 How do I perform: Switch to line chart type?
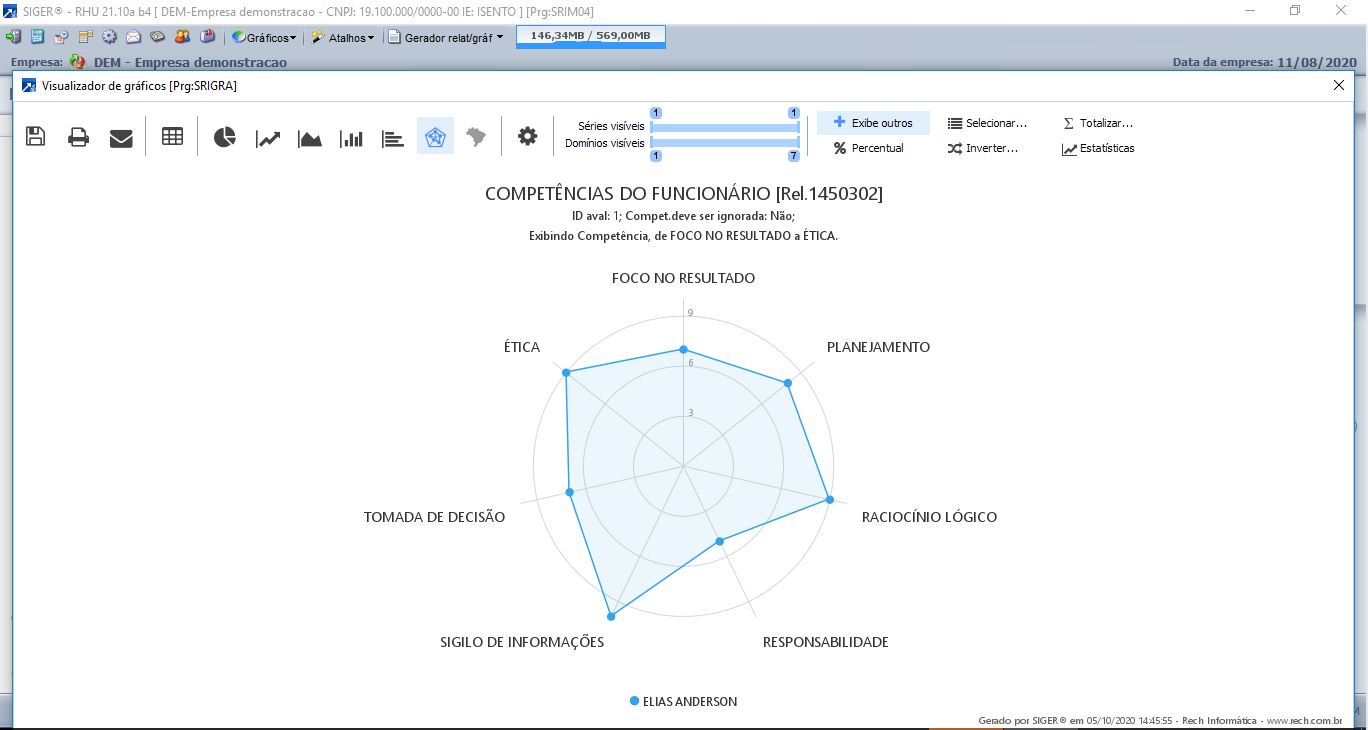(x=268, y=138)
